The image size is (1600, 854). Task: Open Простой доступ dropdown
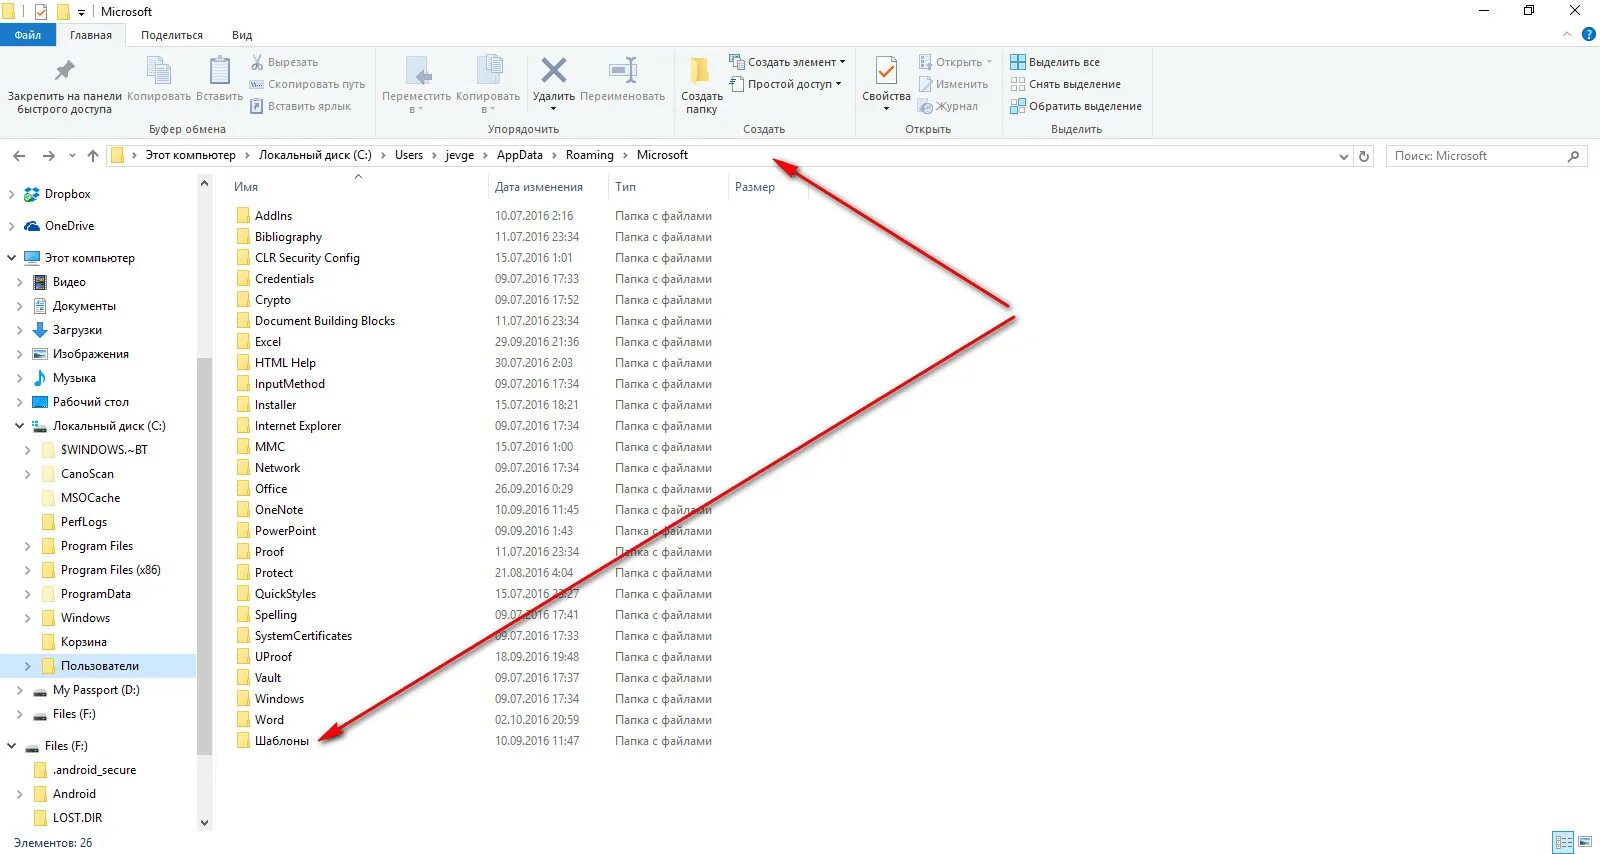(x=786, y=84)
